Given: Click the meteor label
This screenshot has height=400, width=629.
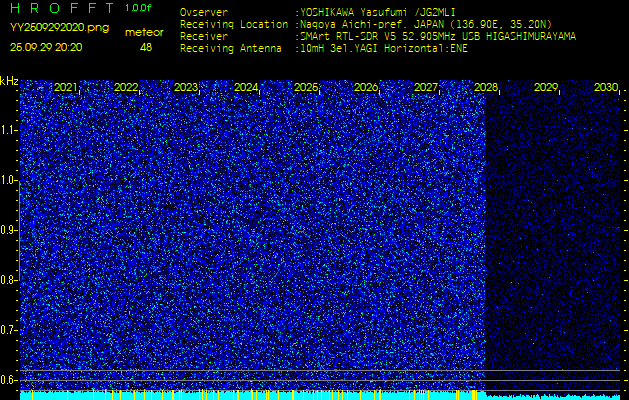Looking at the screenshot, I should click(144, 32).
